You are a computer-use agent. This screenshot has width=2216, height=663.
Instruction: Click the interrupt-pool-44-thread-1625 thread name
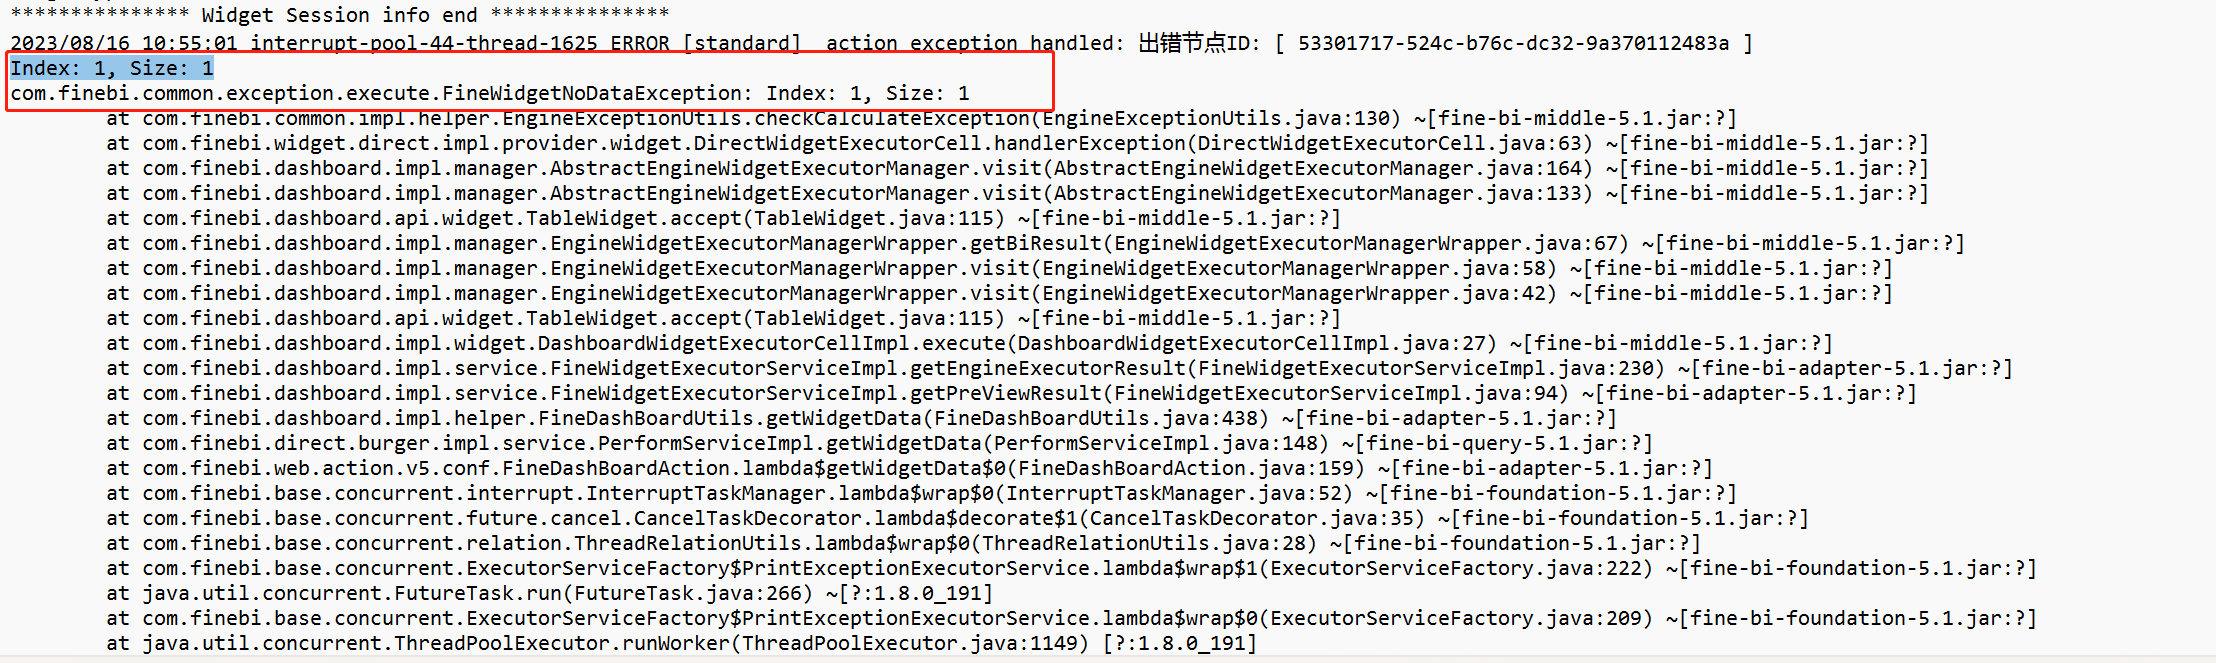(x=424, y=43)
